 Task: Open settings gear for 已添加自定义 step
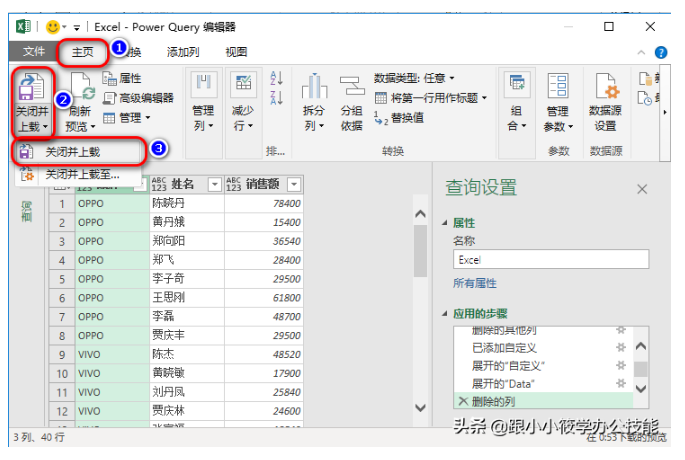(x=621, y=348)
